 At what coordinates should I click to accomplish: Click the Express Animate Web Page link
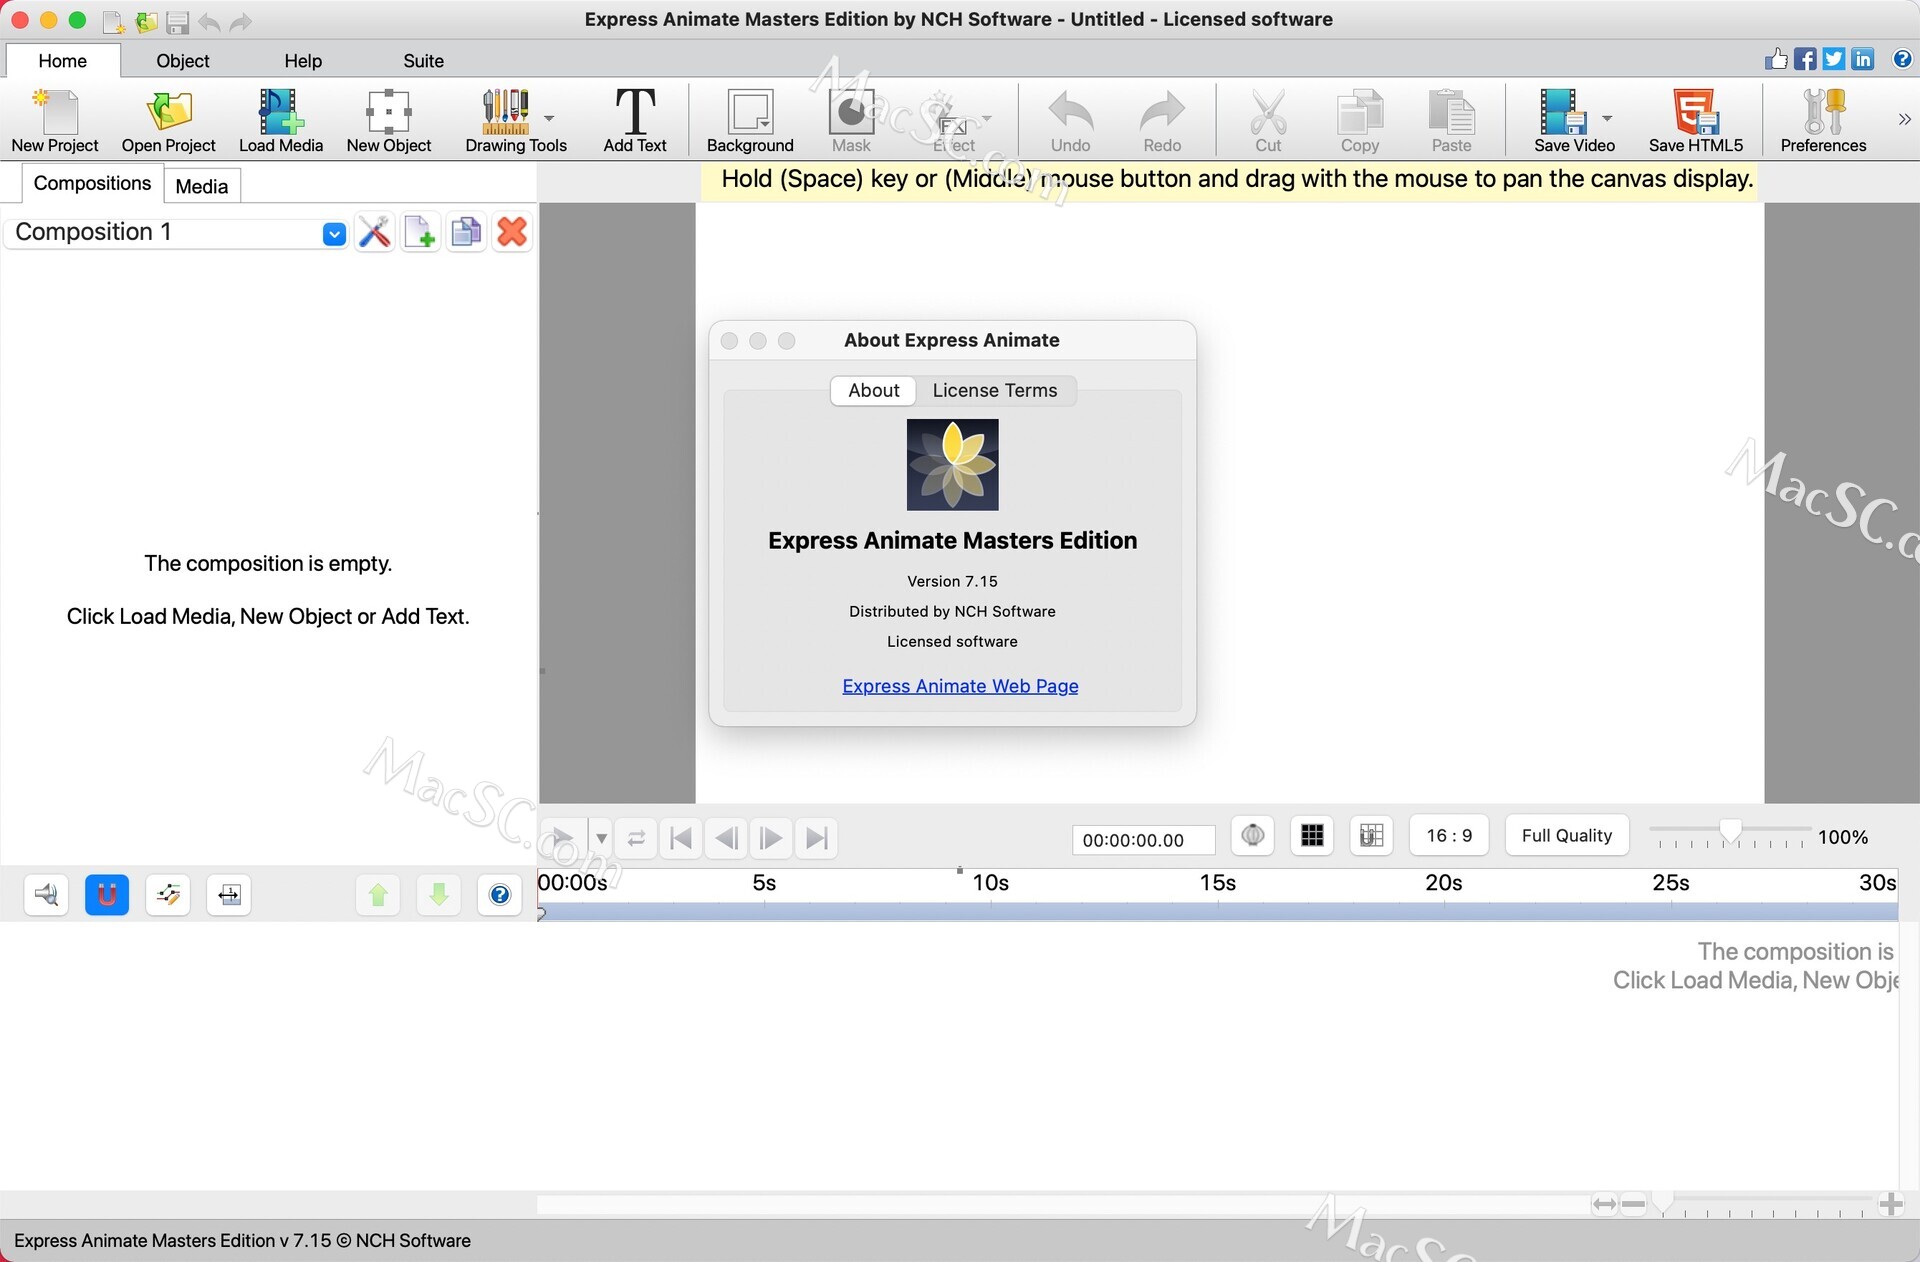pos(961,686)
